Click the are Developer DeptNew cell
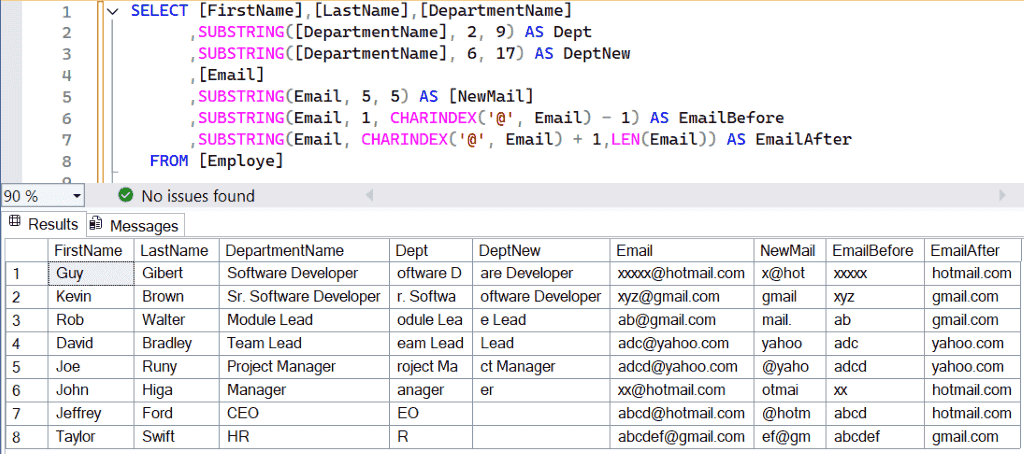This screenshot has height=454, width=1024. [x=541, y=273]
